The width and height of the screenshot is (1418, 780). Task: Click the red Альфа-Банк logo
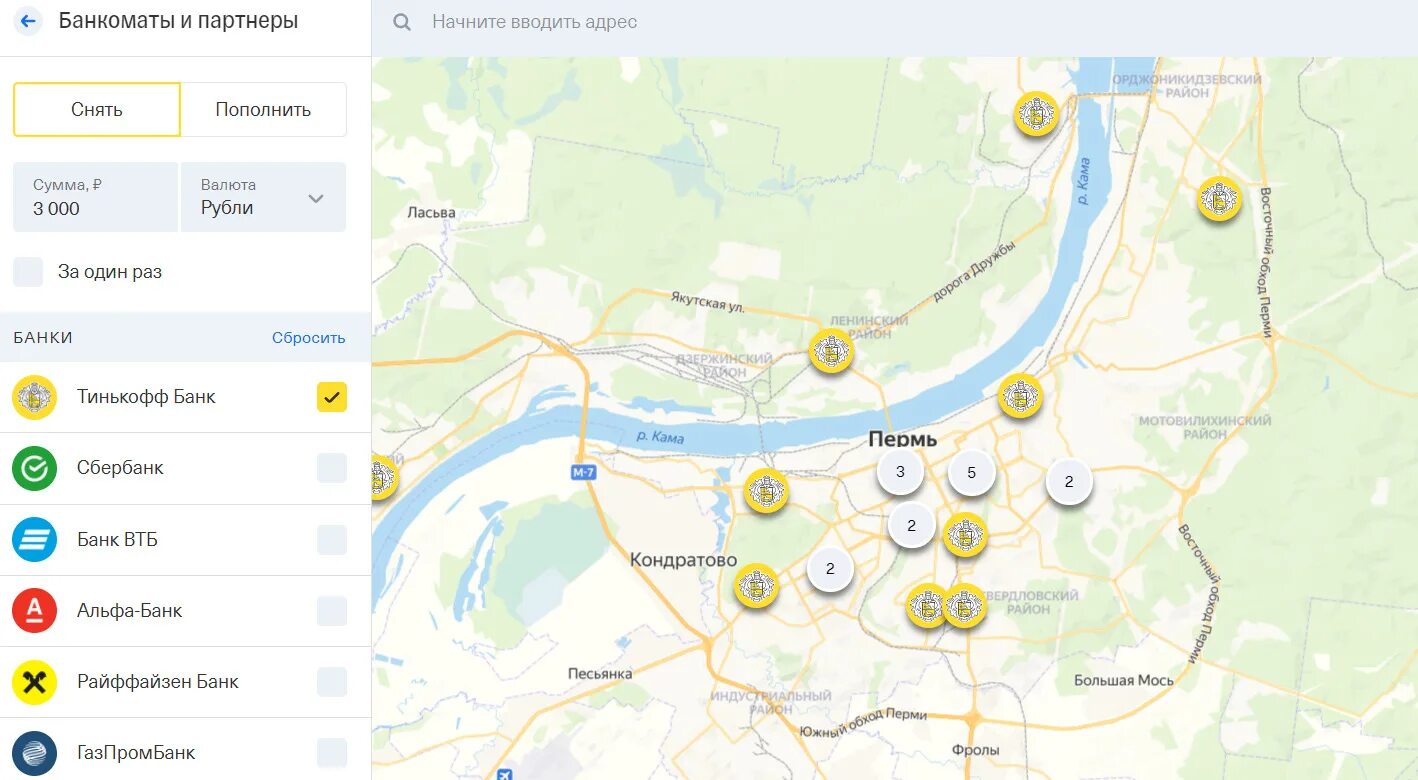click(x=34, y=611)
